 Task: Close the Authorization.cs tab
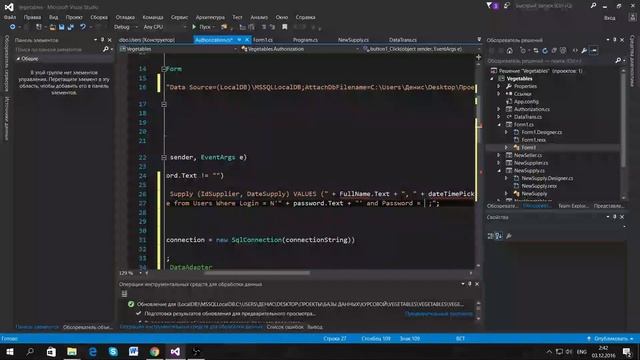click(247, 40)
